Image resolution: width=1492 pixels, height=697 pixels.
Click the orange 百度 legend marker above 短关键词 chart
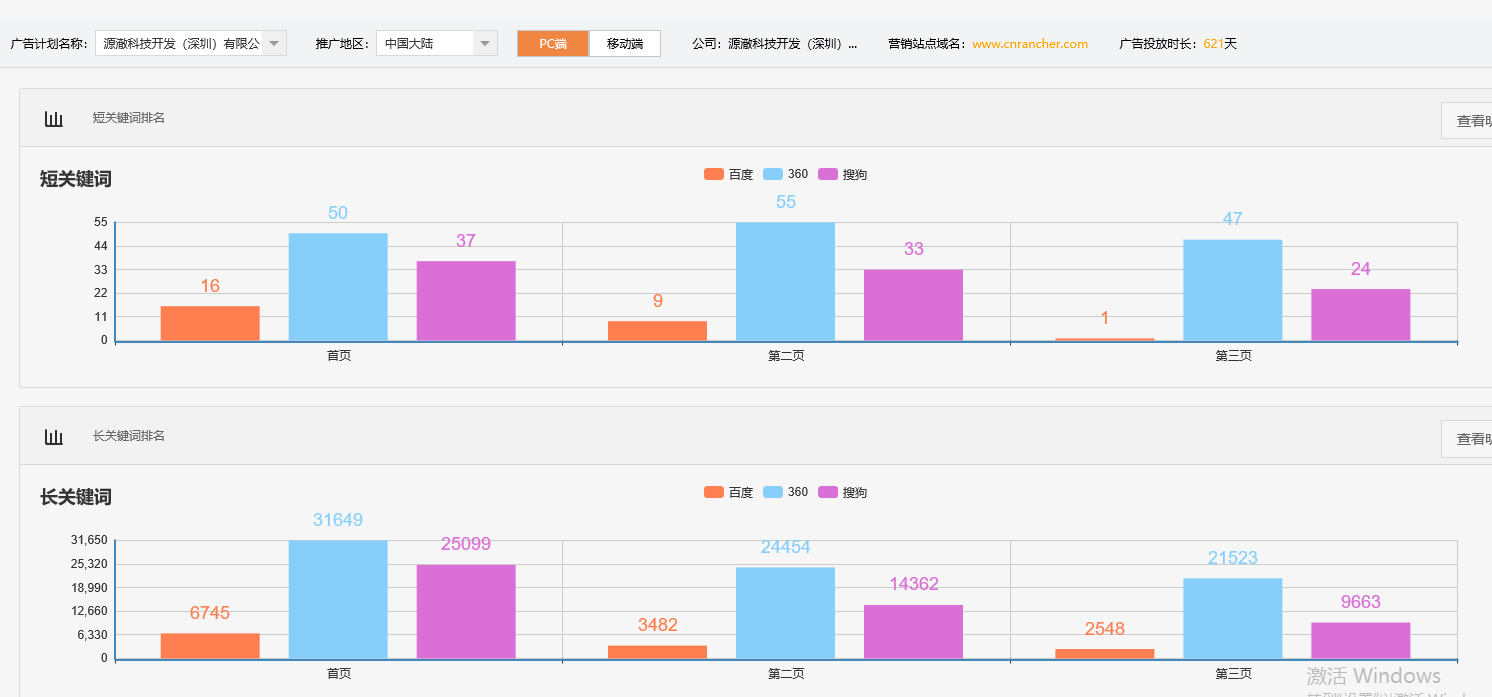(712, 173)
